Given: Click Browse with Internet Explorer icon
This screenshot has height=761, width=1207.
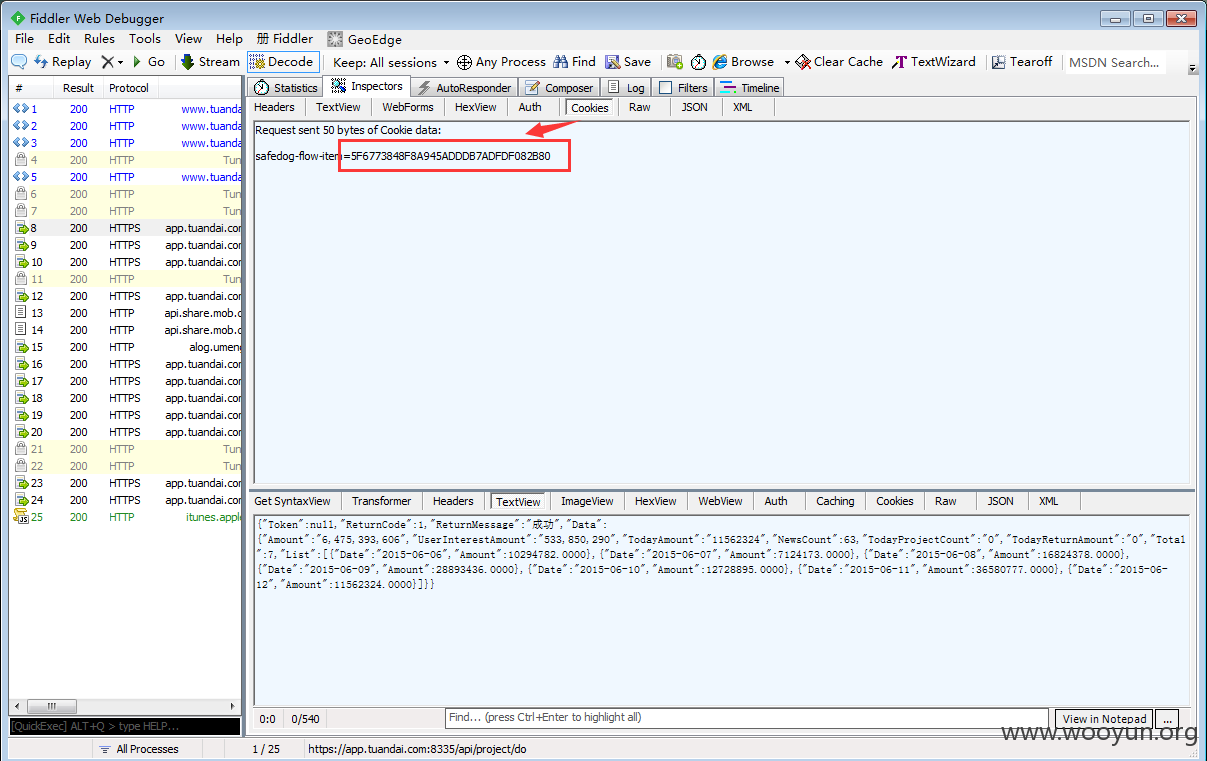Looking at the screenshot, I should (743, 62).
